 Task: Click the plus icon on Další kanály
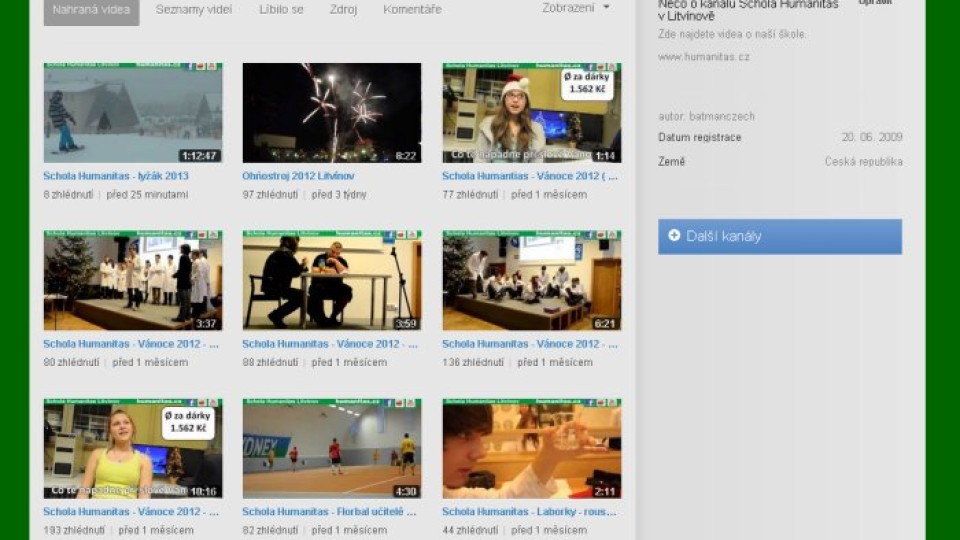674,236
